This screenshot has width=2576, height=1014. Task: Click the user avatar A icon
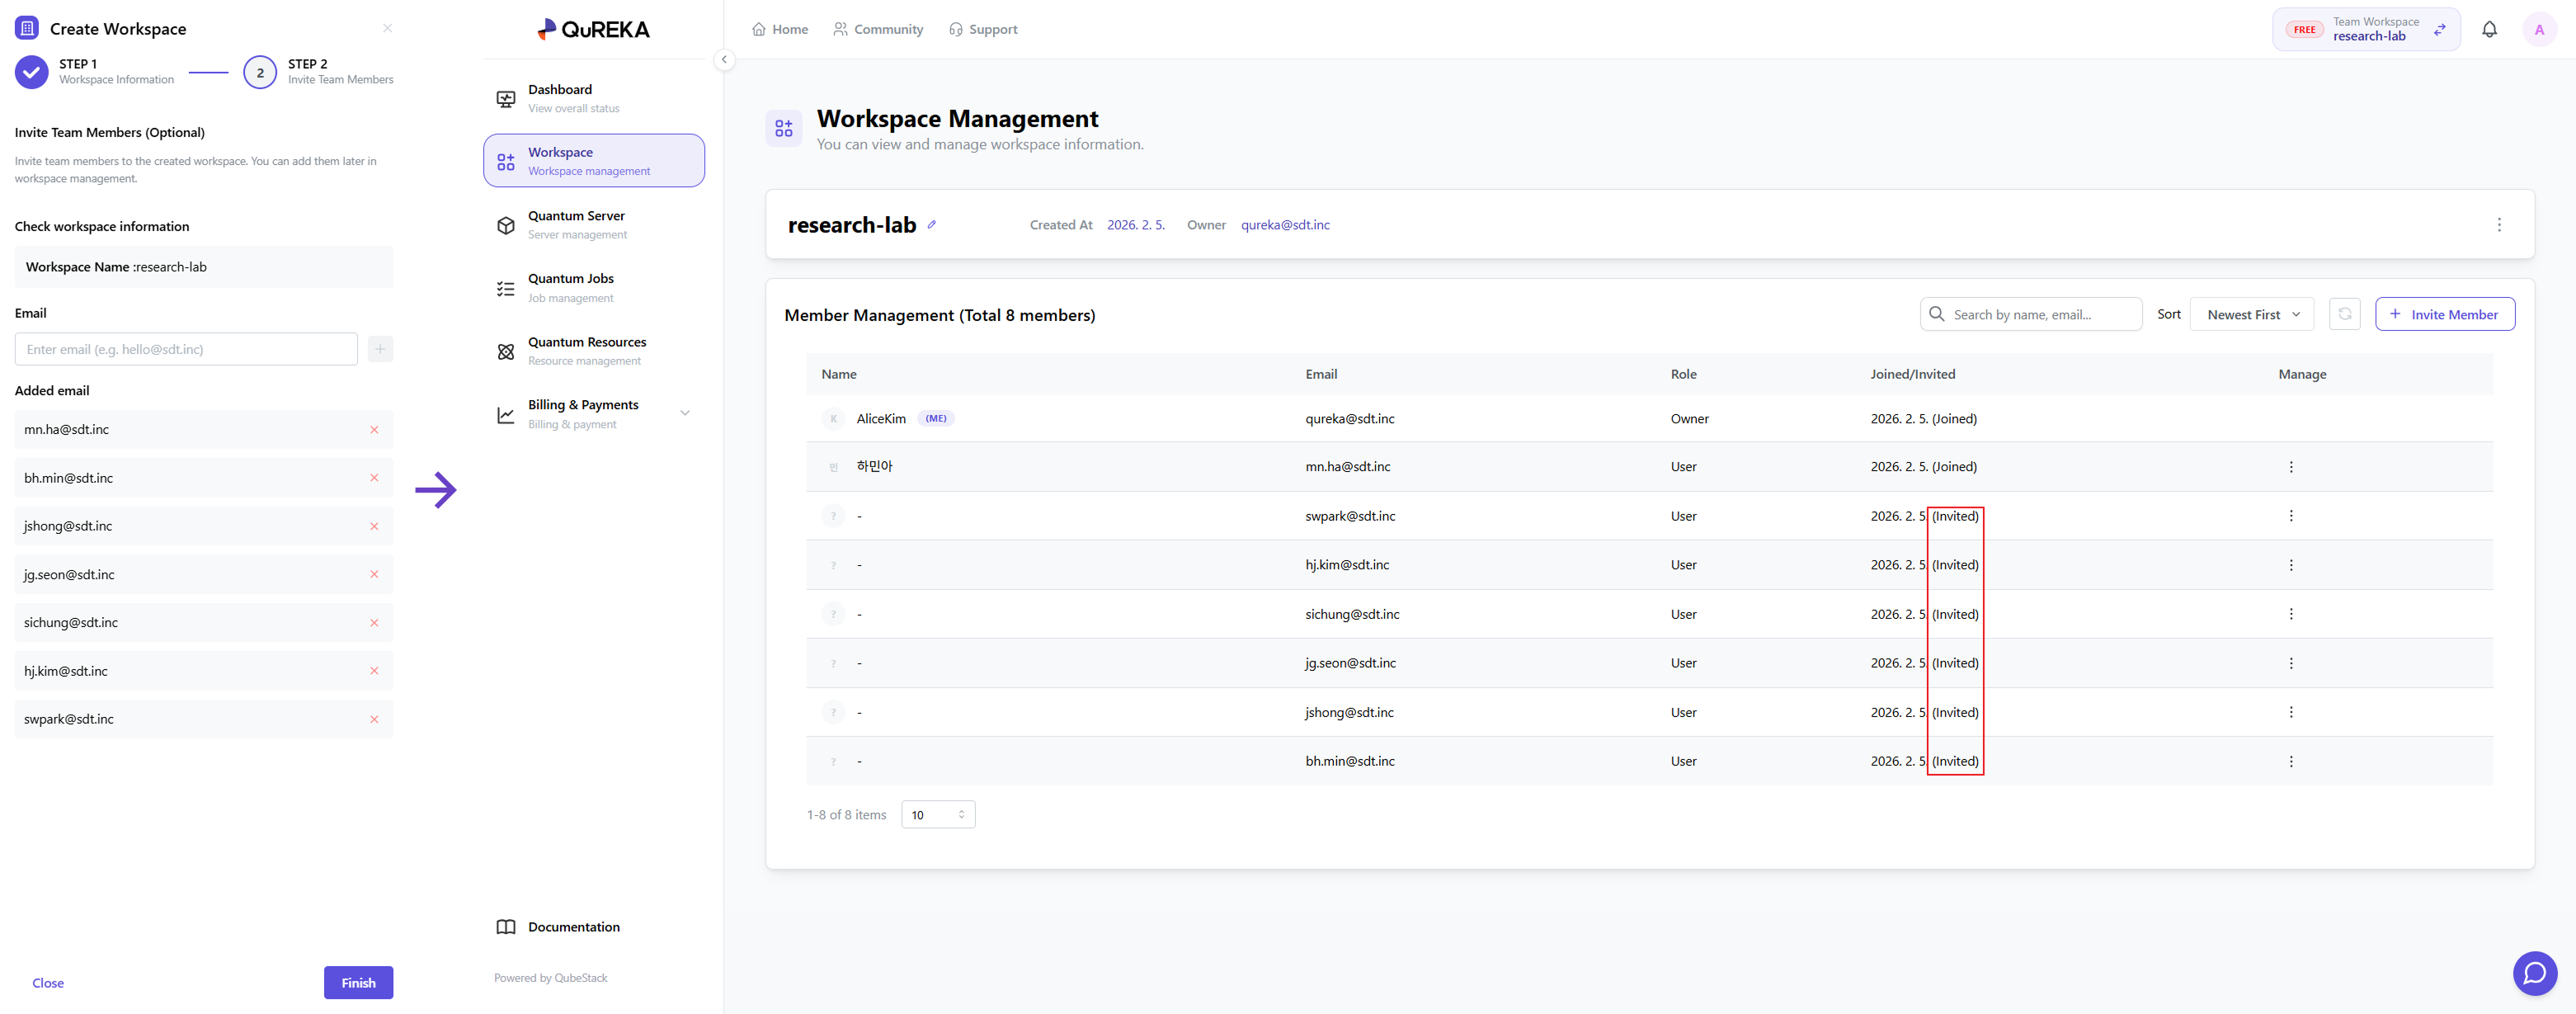click(x=2538, y=29)
